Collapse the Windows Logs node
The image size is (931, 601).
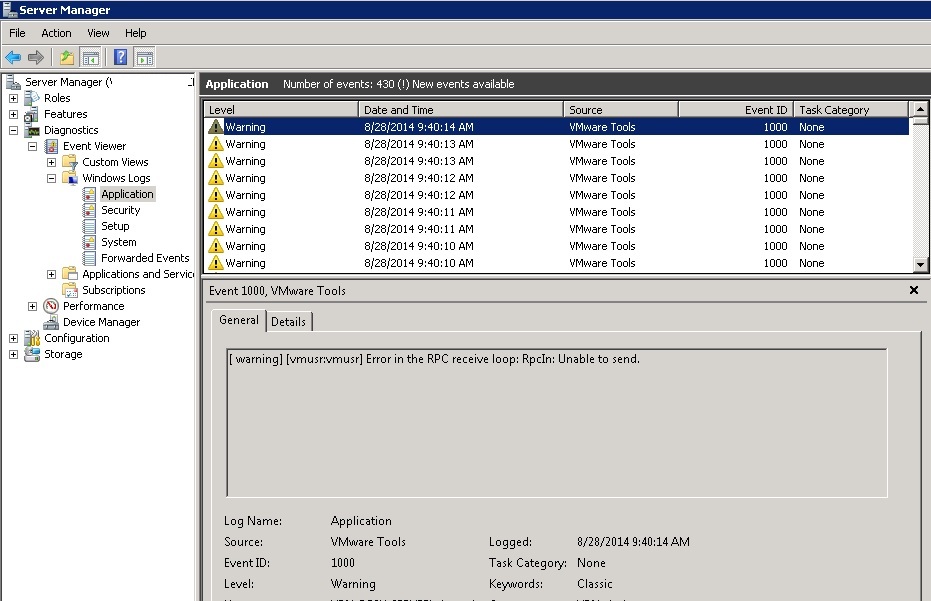coord(52,179)
